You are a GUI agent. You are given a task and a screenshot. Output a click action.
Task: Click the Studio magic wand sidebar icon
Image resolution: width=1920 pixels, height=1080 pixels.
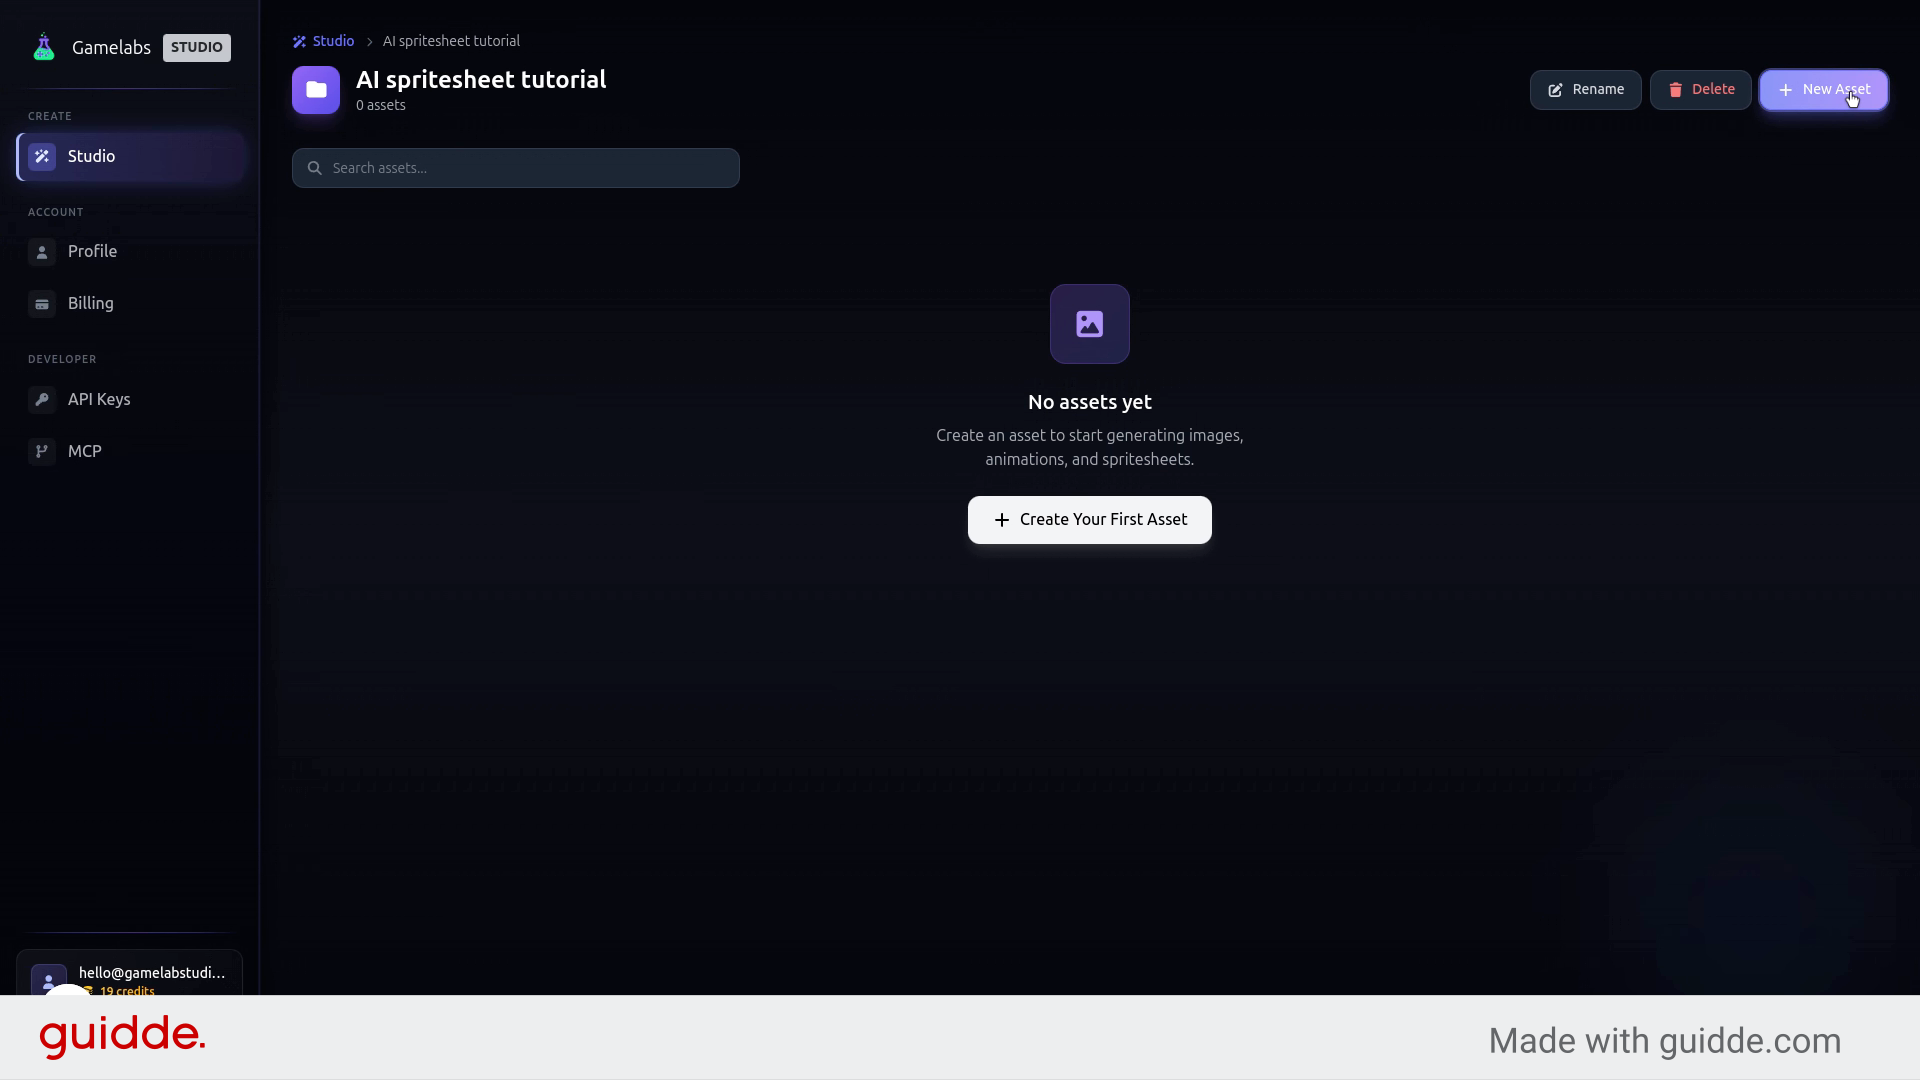coord(42,157)
